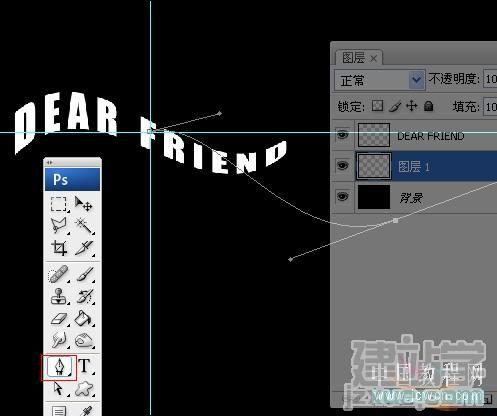497x416 pixels.
Task: Click the lock all padlock icon
Action: pos(428,106)
